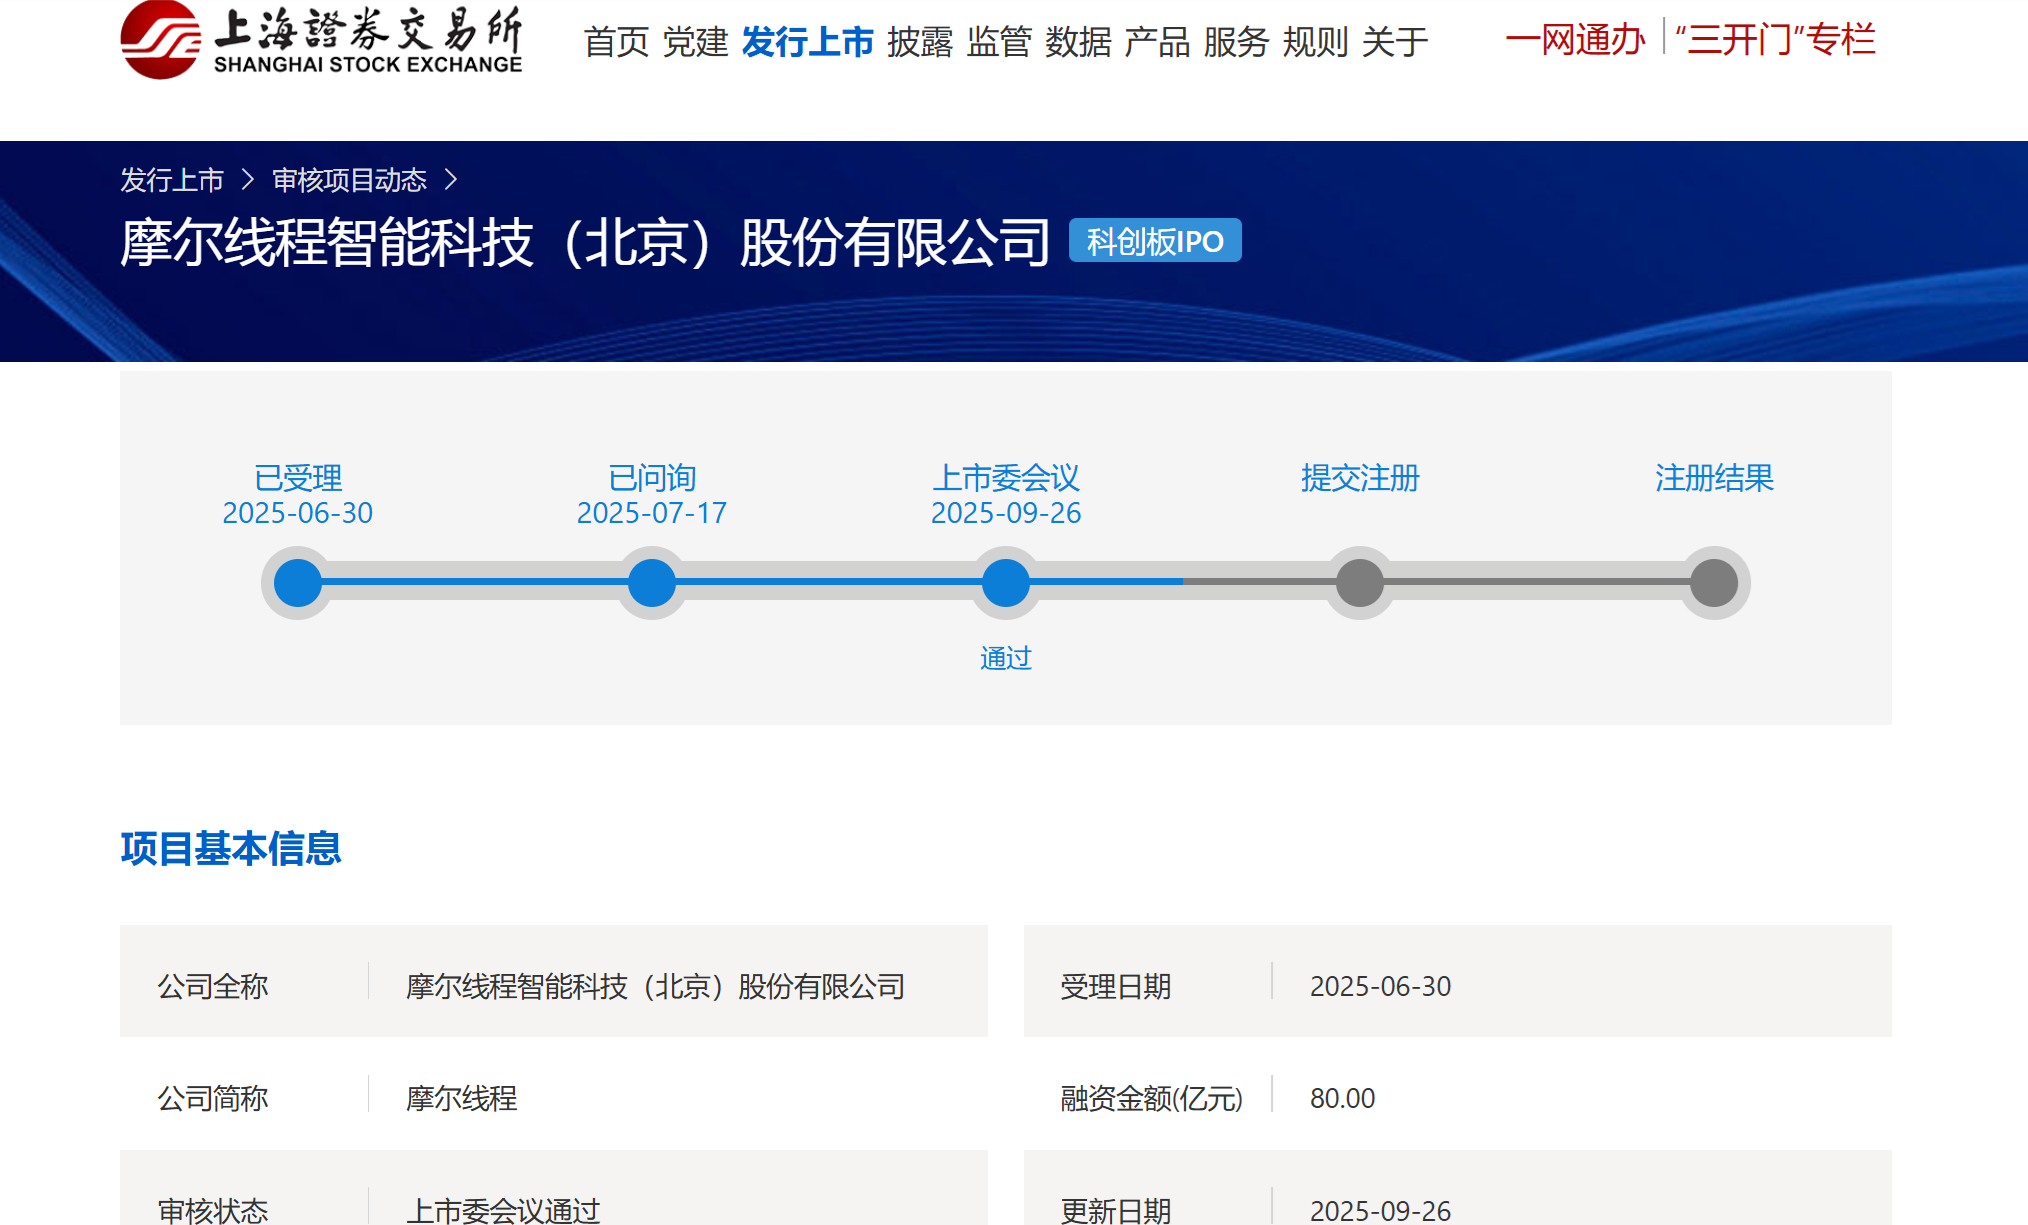The height and width of the screenshot is (1225, 2028).
Task: Open the 党建 menu item
Action: click(695, 42)
